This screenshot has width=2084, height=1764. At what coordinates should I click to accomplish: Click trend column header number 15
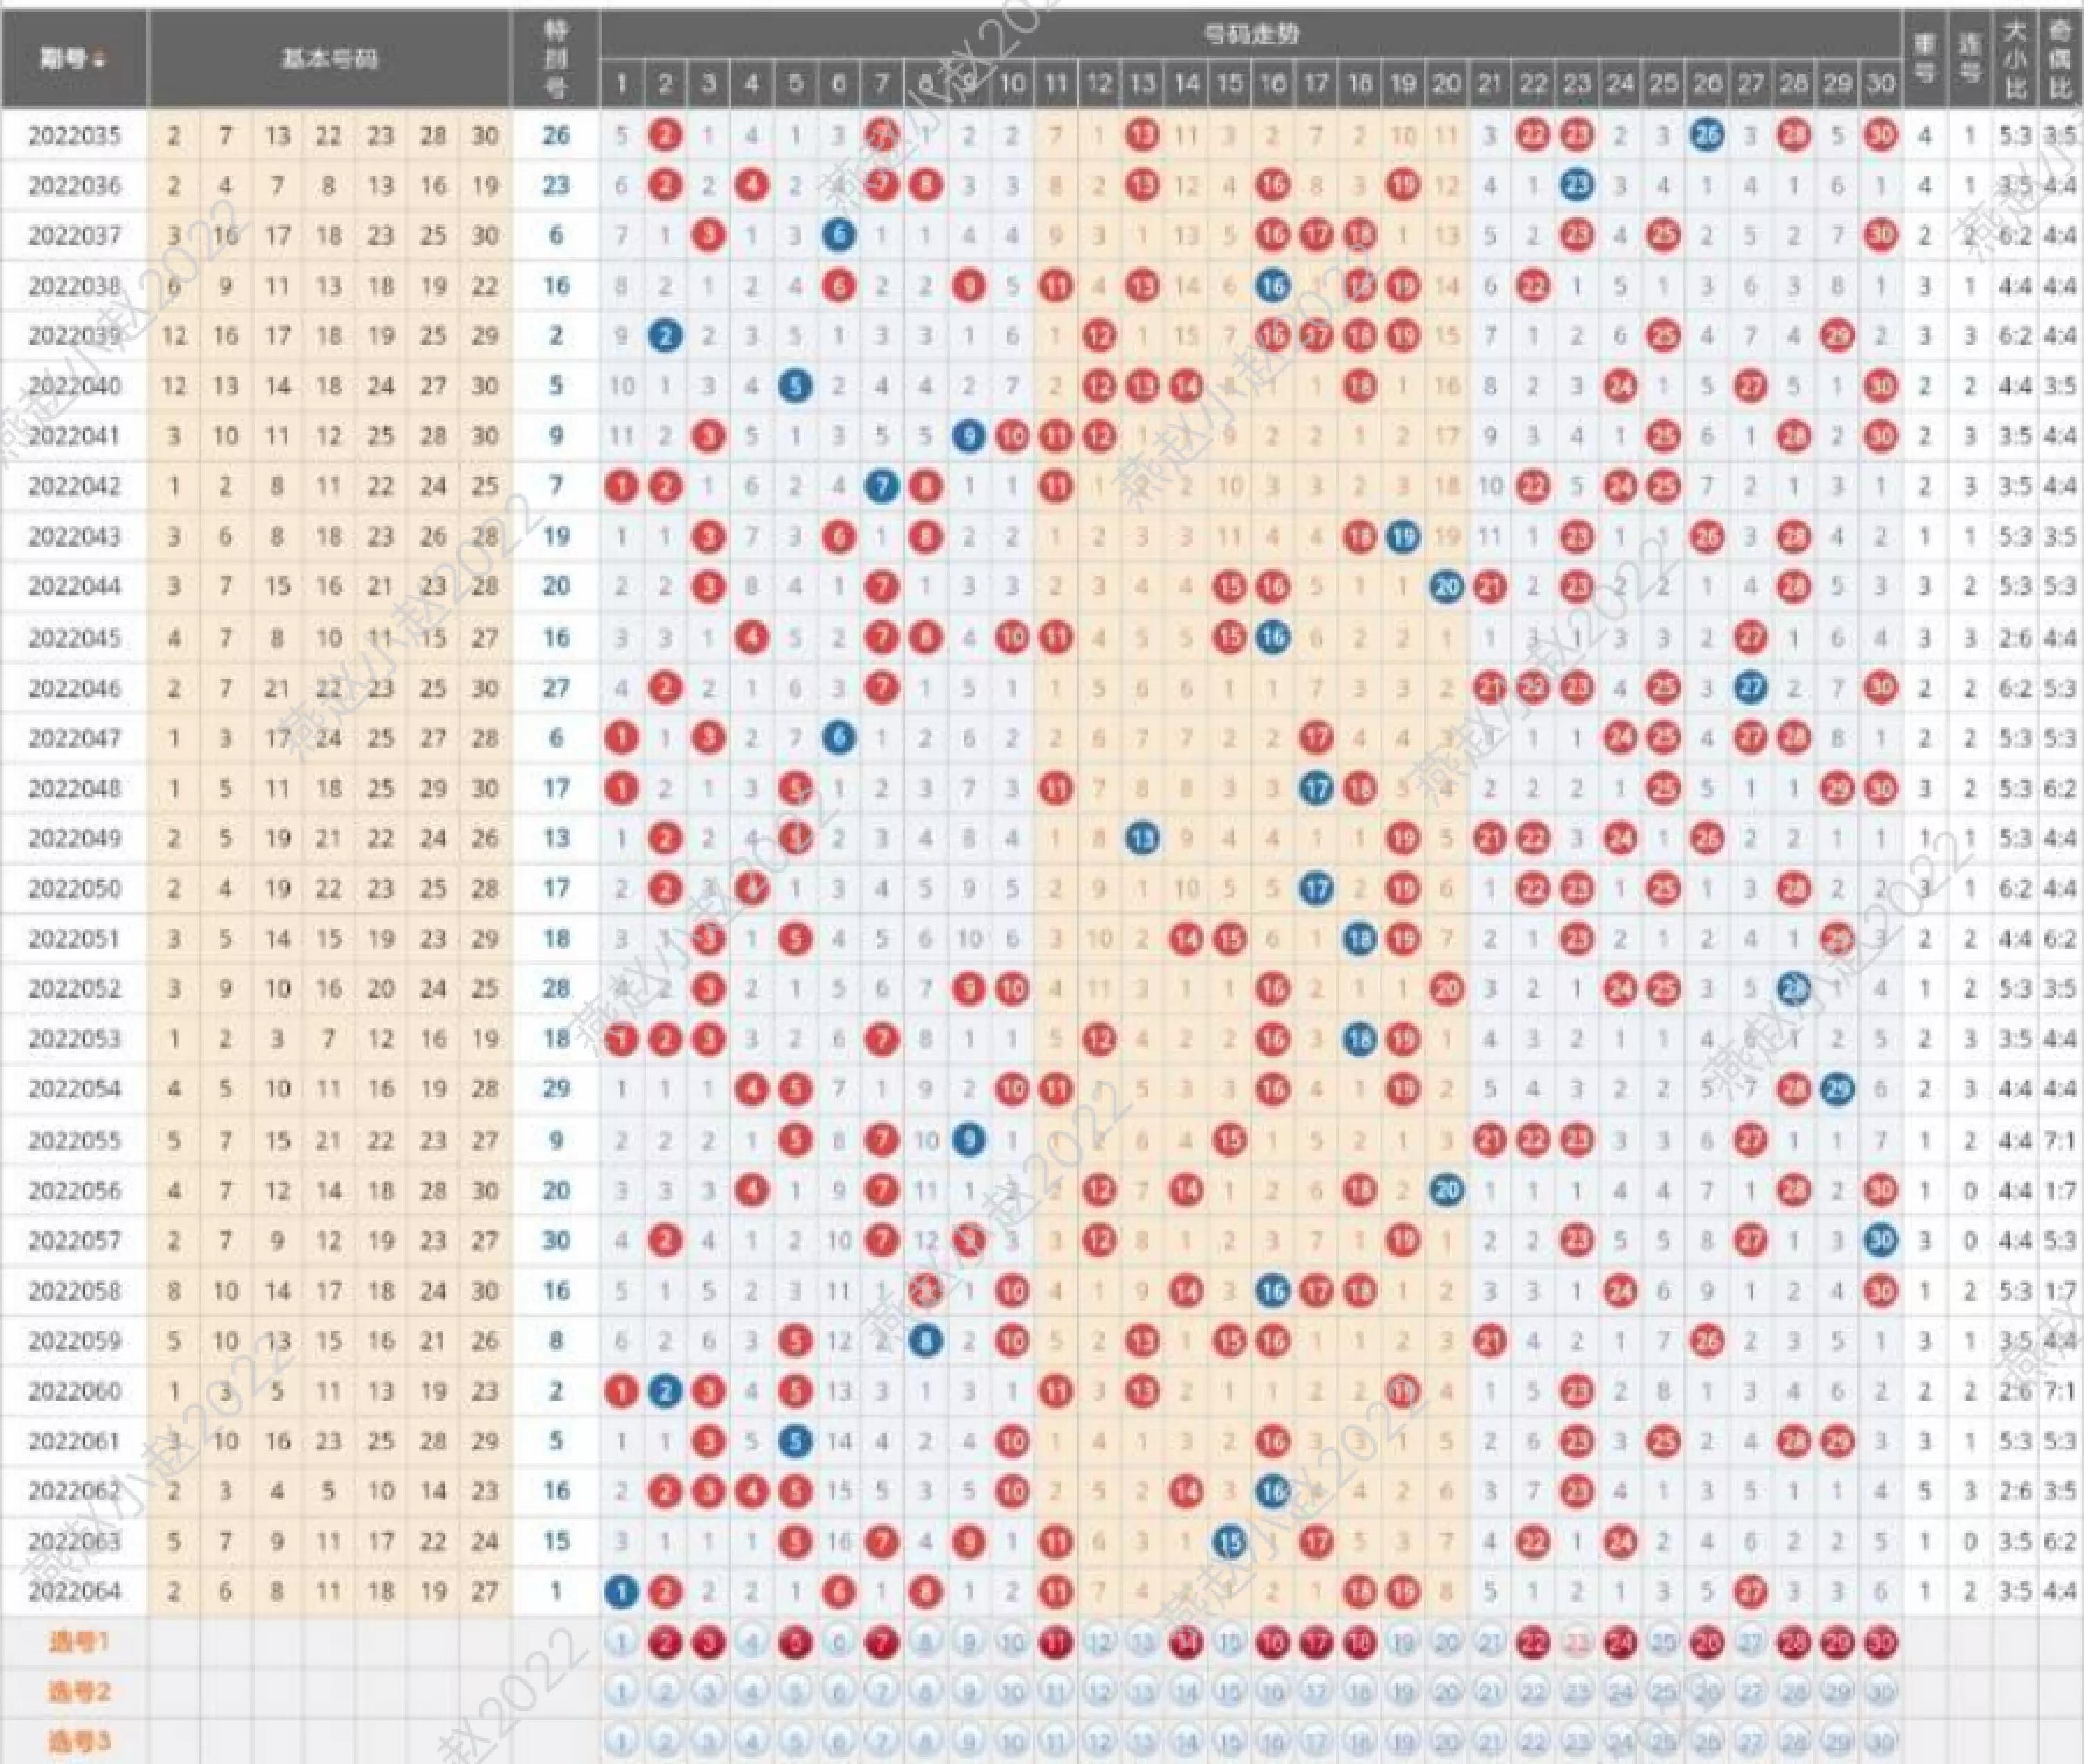click(1229, 83)
